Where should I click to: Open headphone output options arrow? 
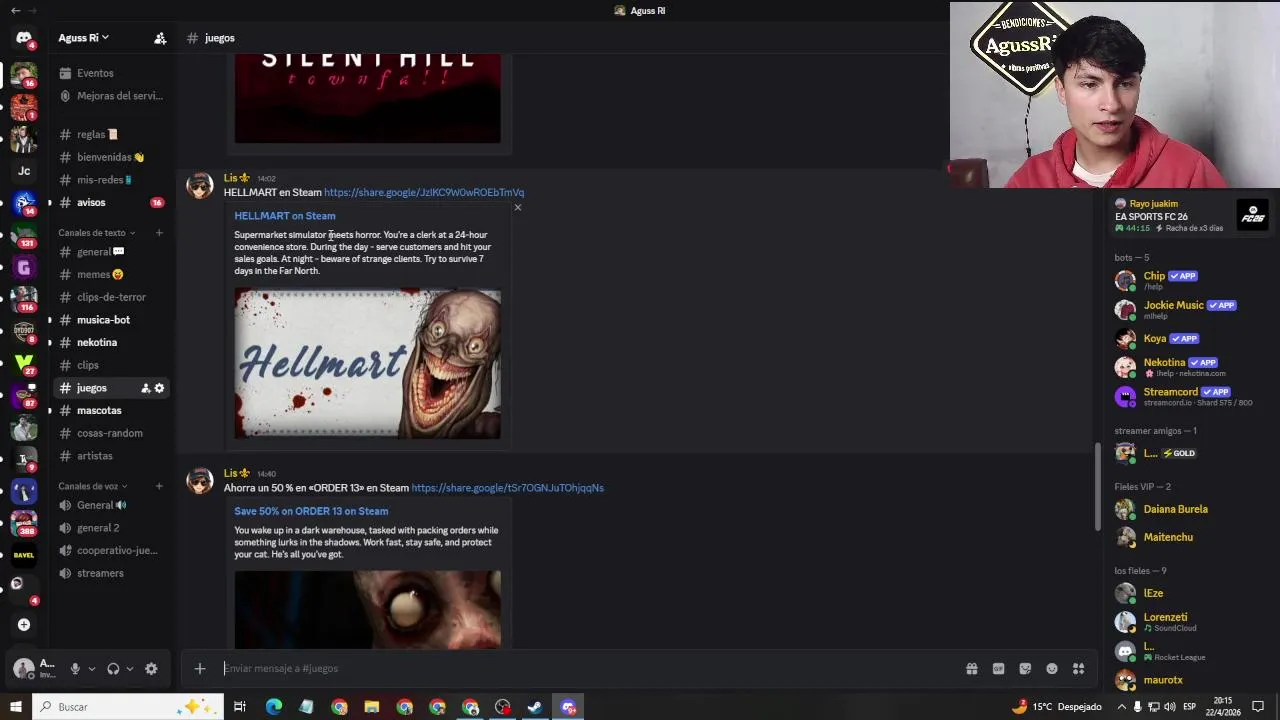pos(129,669)
